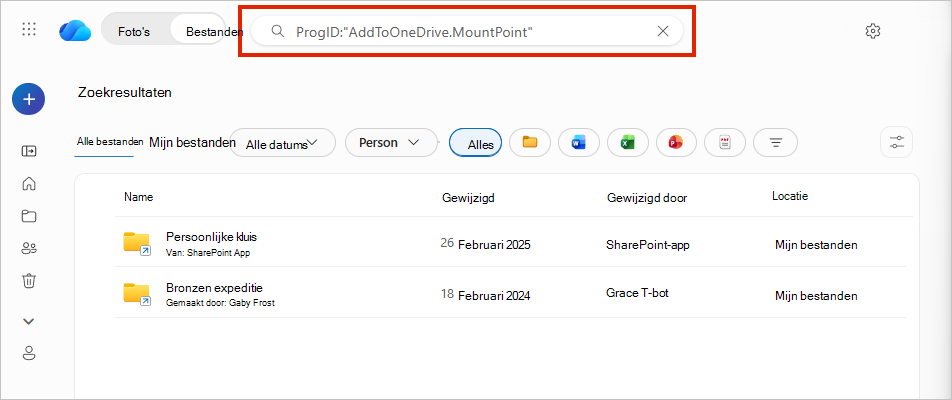Expand sidebar chevron for more items

tap(29, 321)
